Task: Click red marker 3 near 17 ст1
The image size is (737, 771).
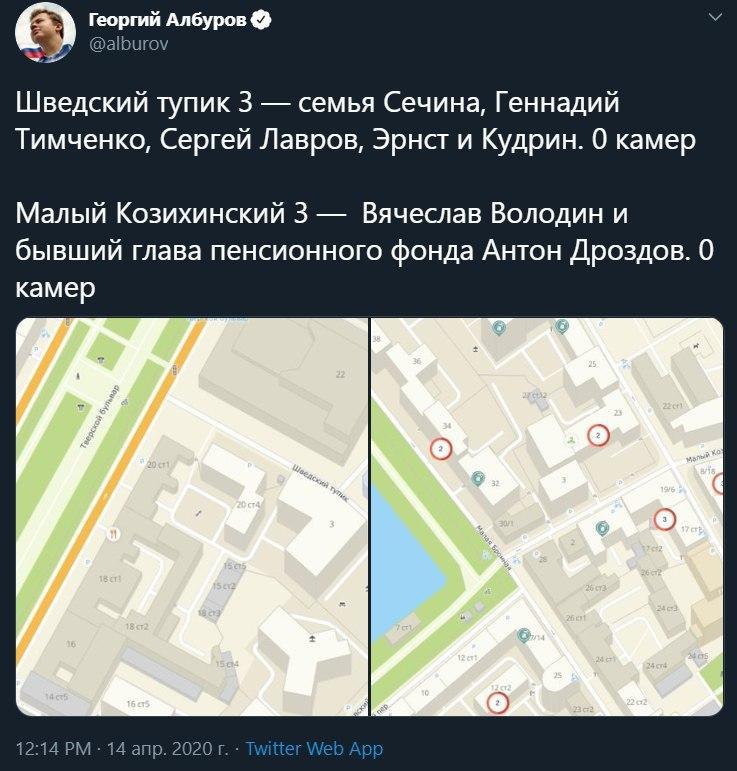Action: pos(664,518)
